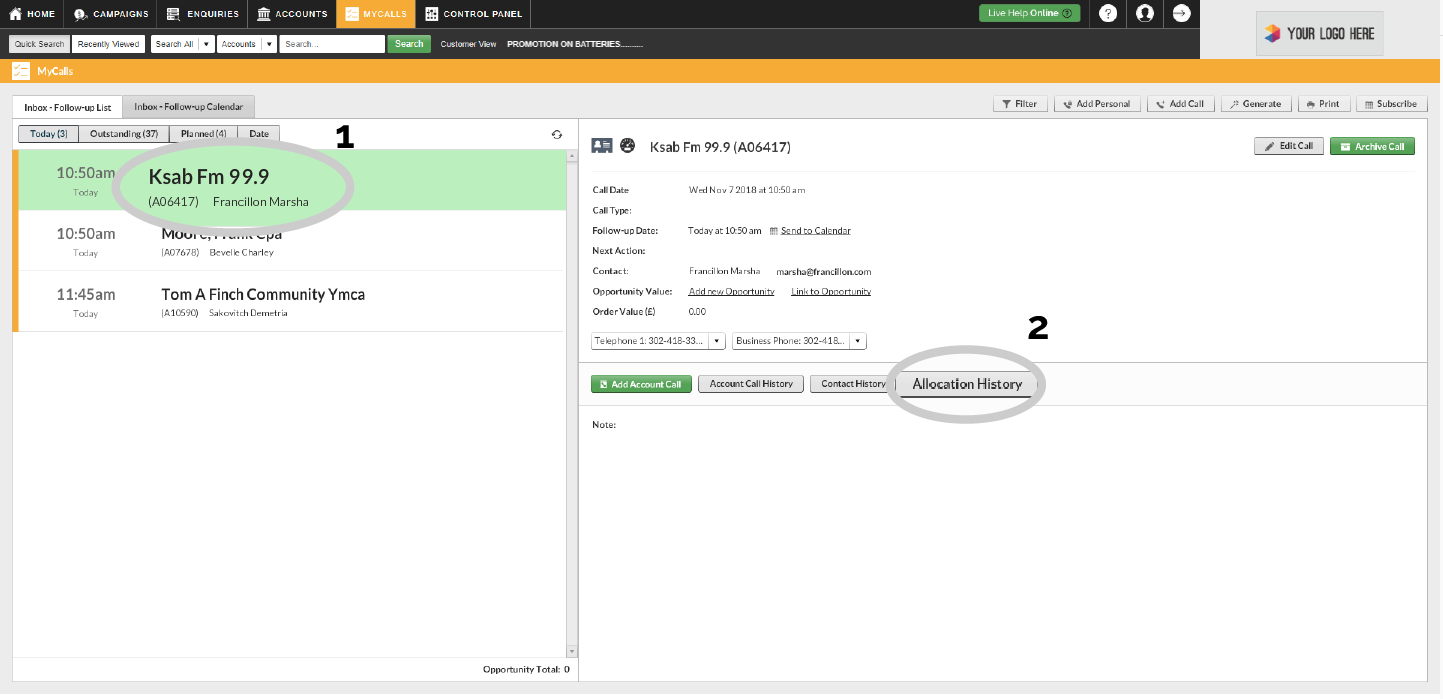Show Today (3) calls
This screenshot has height=699, width=1443.
click(49, 134)
